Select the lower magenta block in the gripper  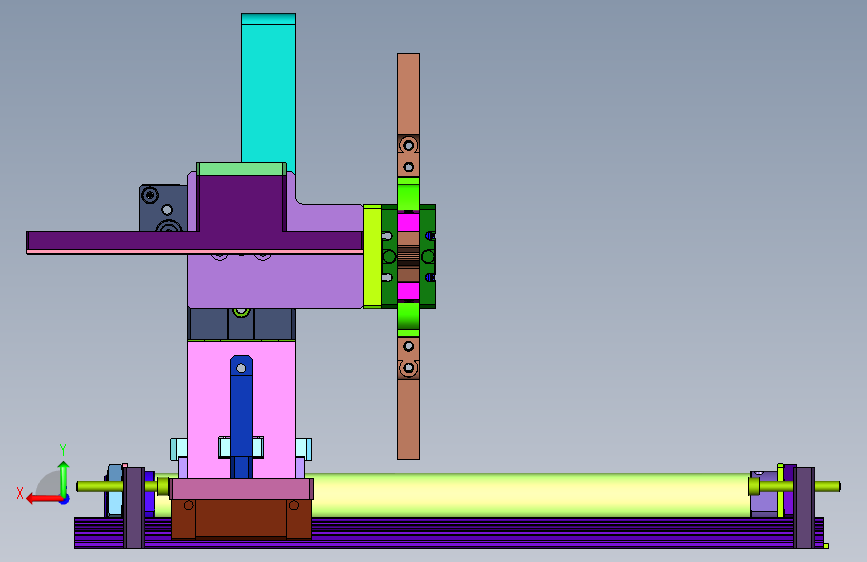(x=408, y=291)
